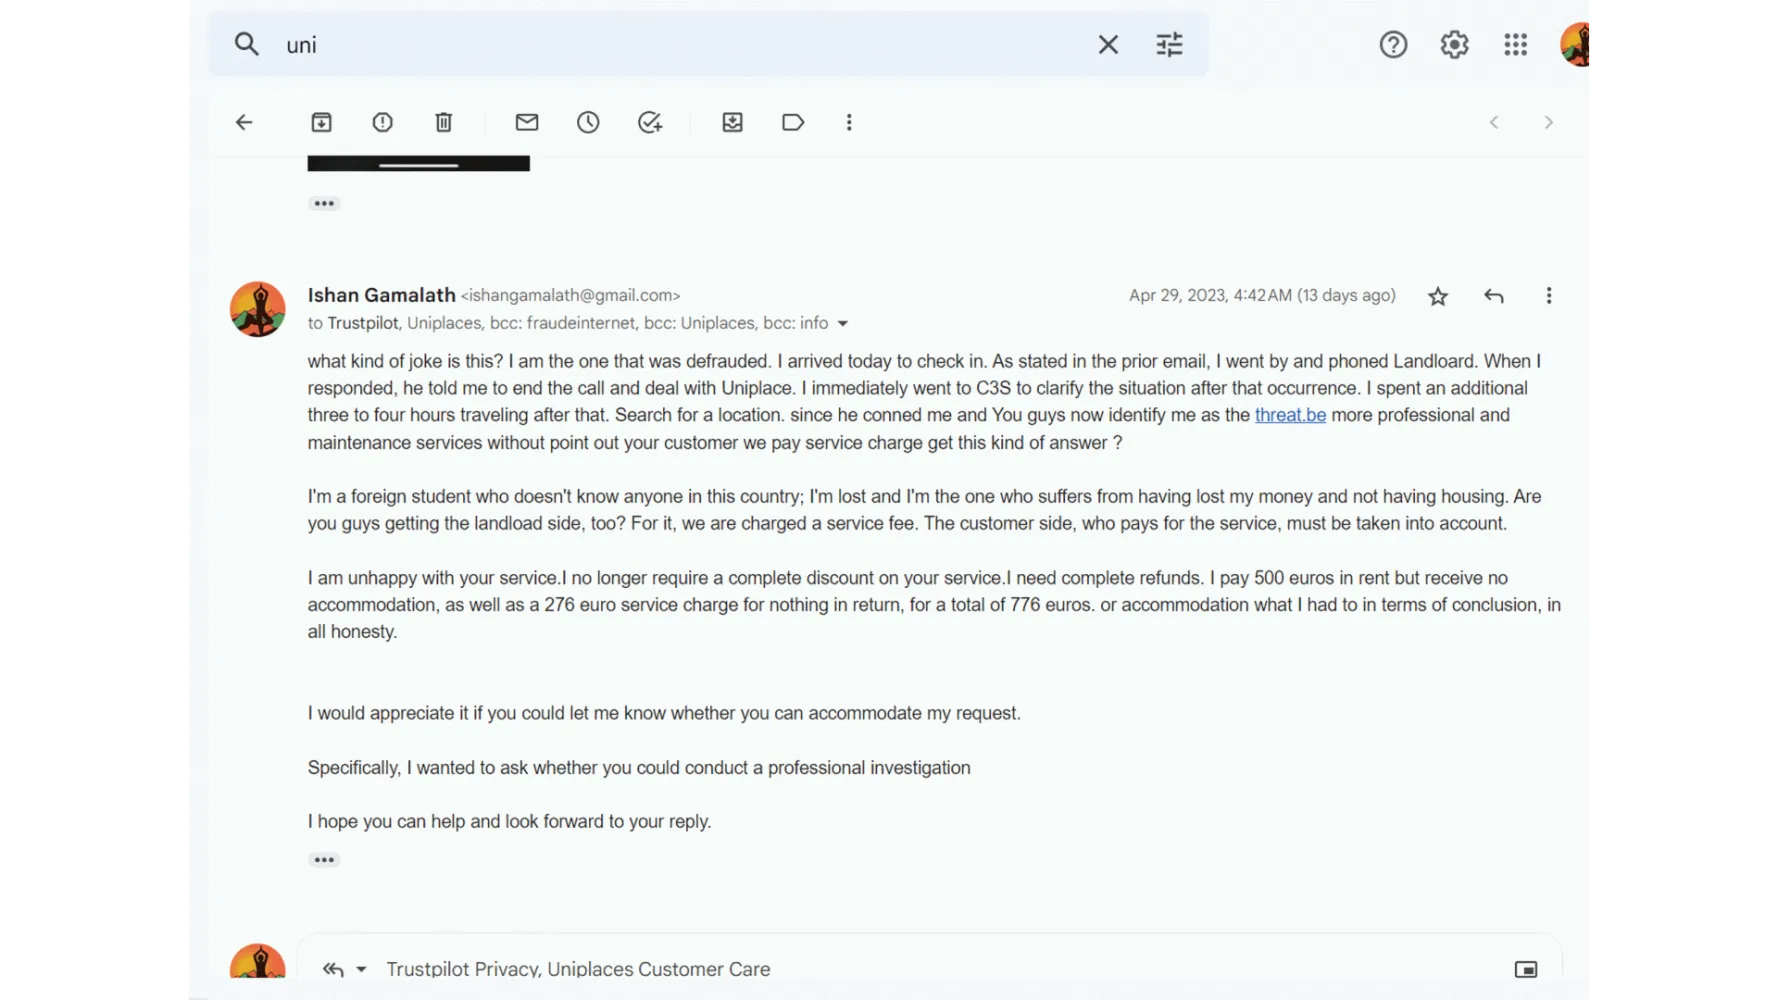Open Gmail settings gear
The image size is (1778, 1000).
1454,45
